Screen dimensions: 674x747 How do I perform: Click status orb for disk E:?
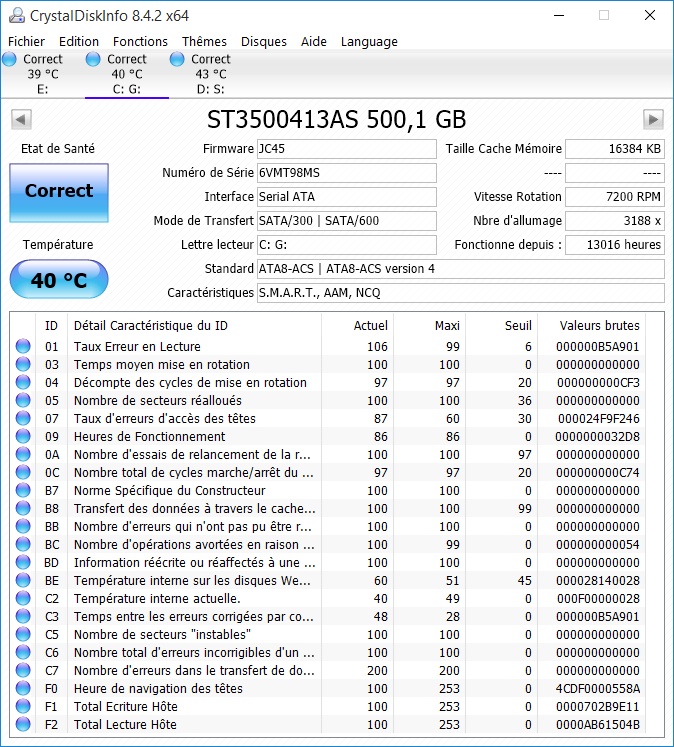[10, 59]
